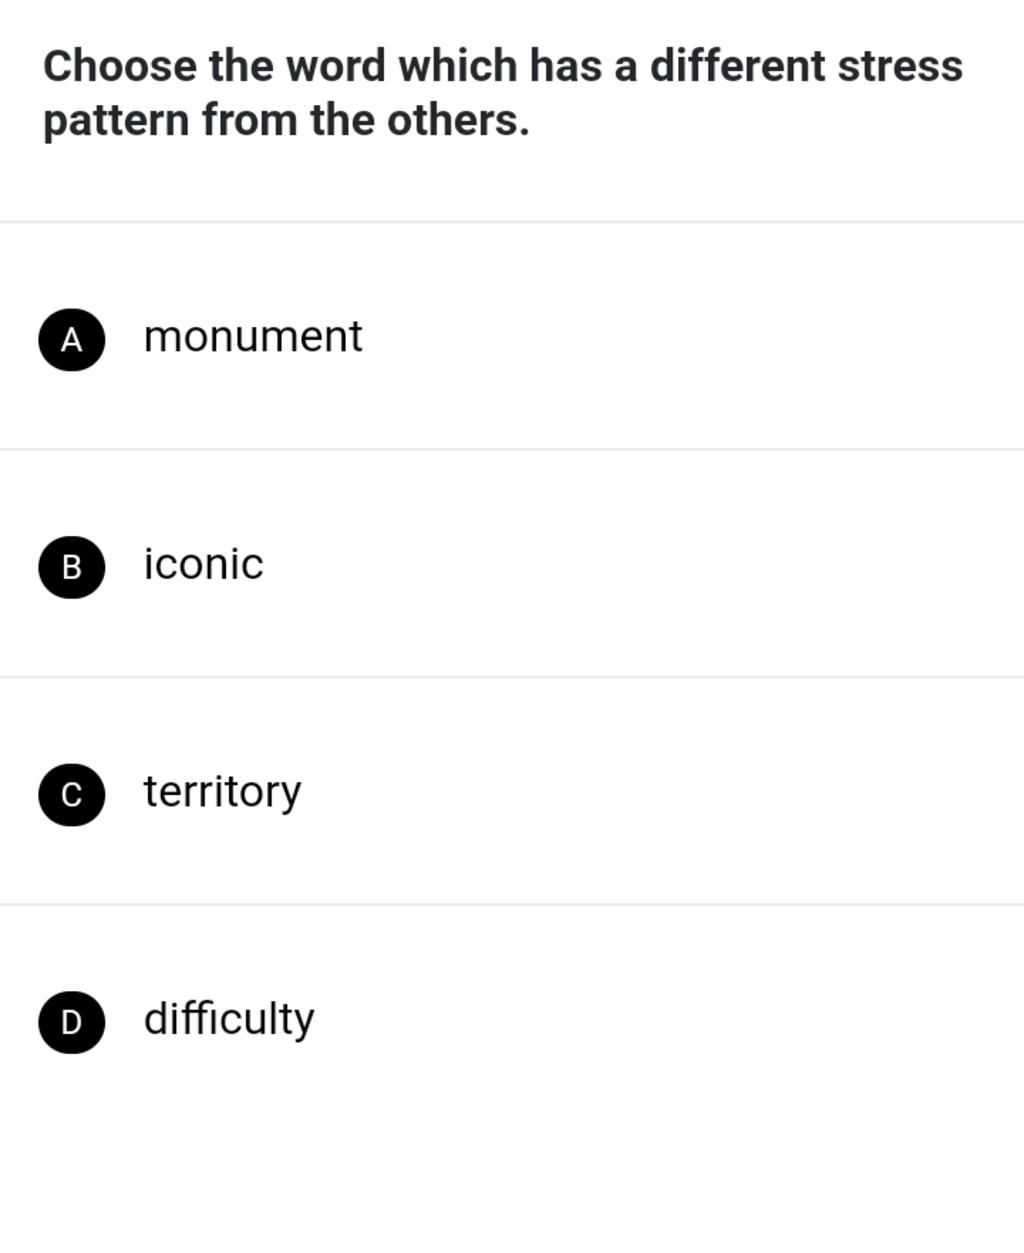Screen dimensions: 1024x1253
Task: Choose the answer word "iconic"
Action: click(x=204, y=564)
